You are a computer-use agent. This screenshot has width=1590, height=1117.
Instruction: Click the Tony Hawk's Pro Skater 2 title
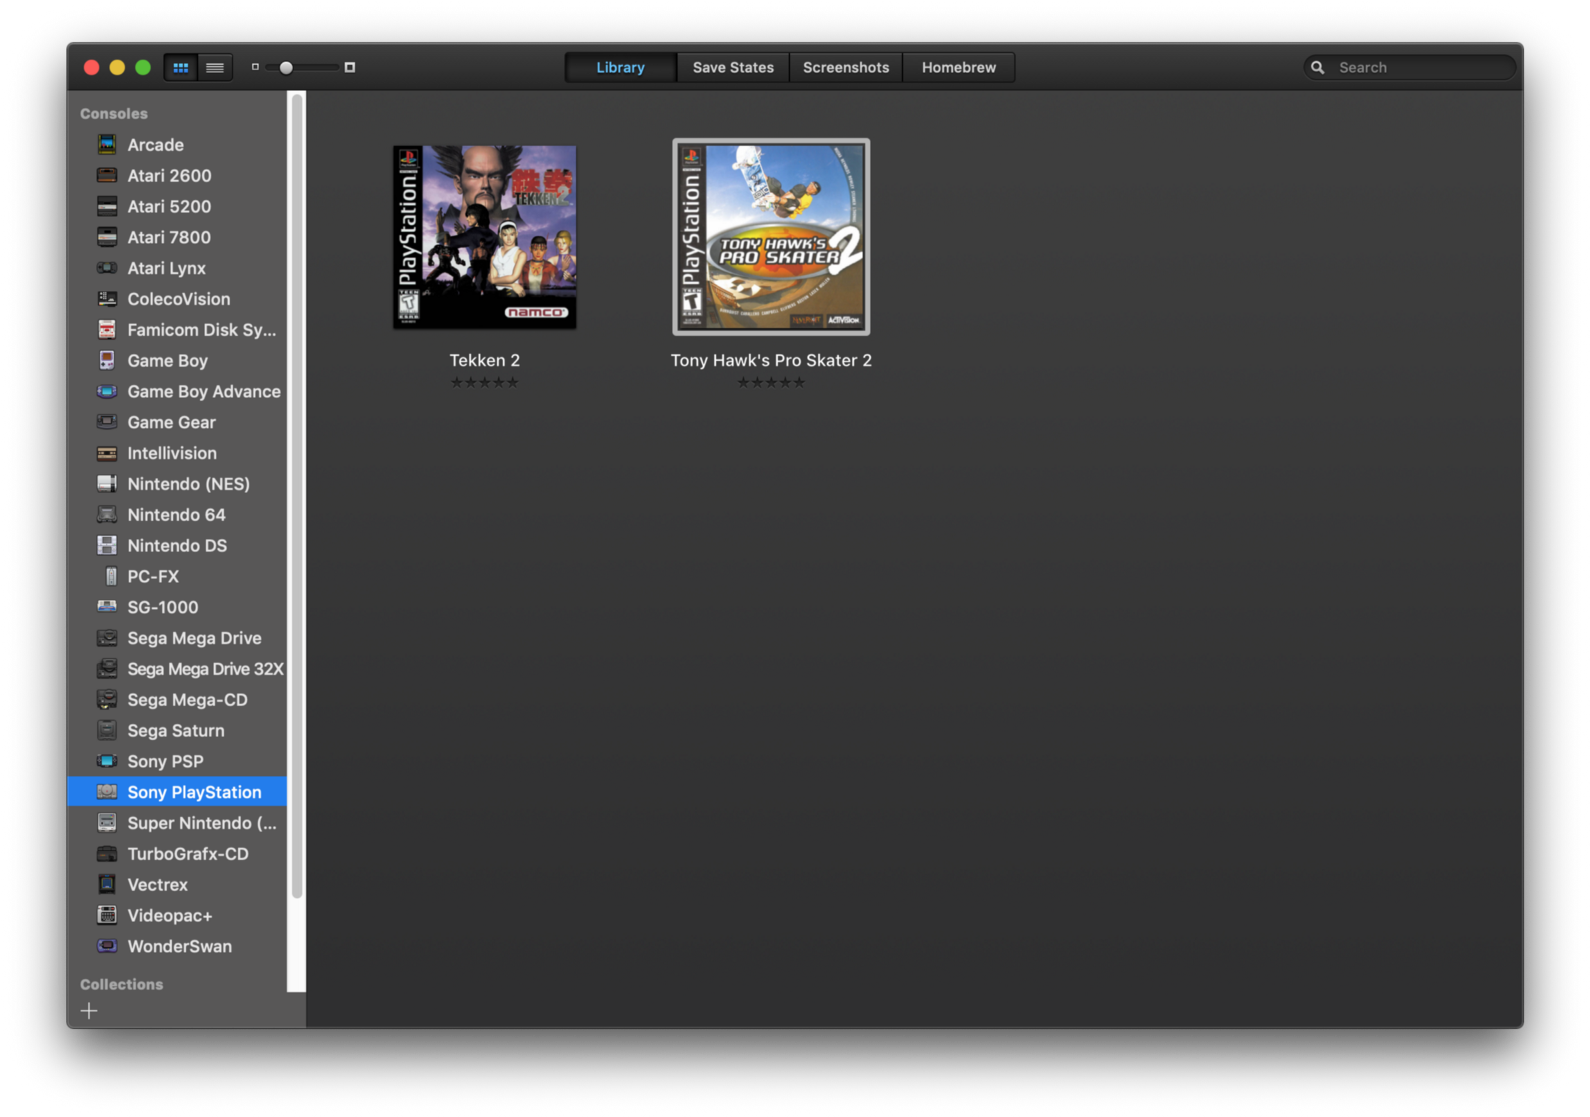tap(771, 360)
